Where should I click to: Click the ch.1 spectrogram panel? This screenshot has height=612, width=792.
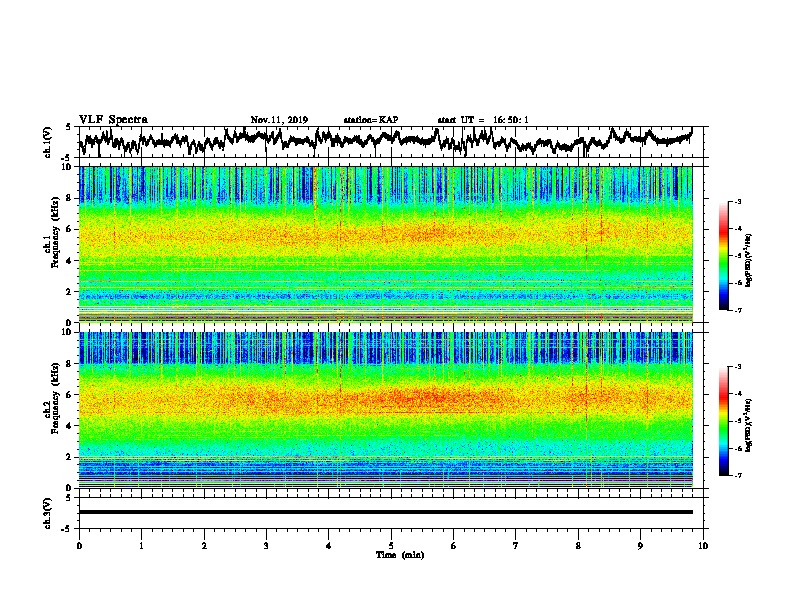[385, 244]
